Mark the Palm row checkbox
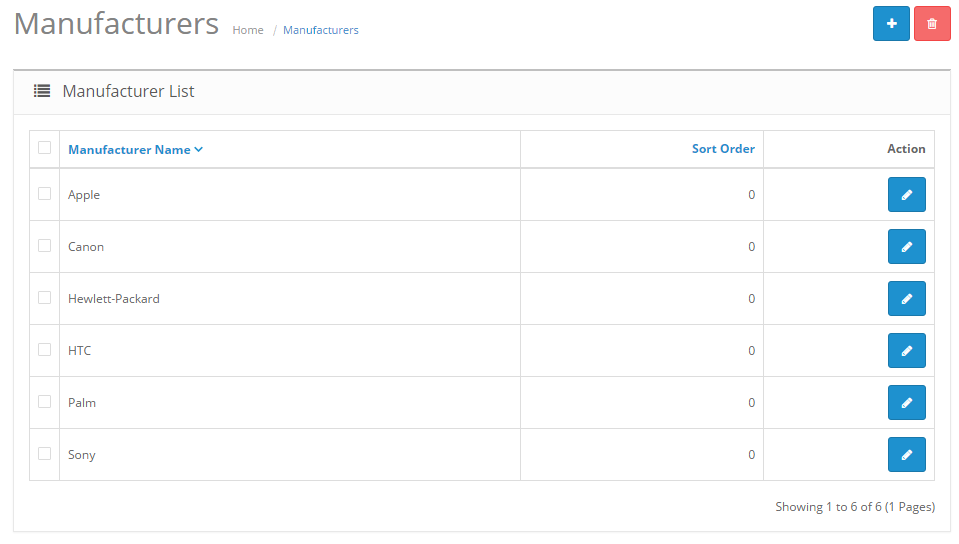The width and height of the screenshot is (959, 544). point(44,402)
